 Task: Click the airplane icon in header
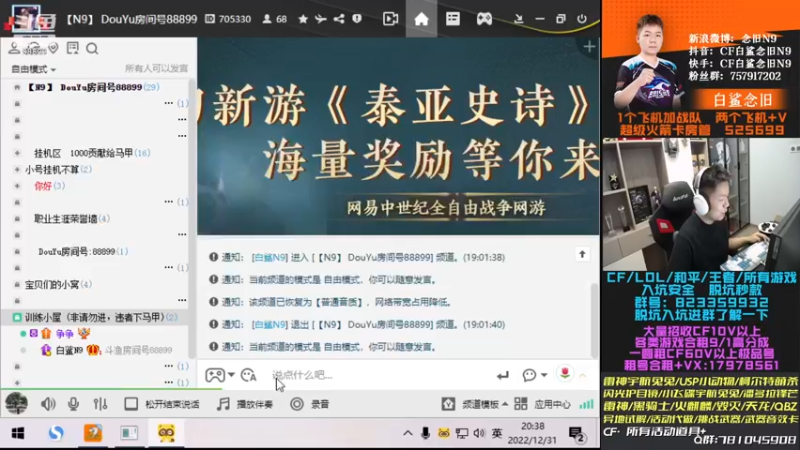pyautogui.click(x=320, y=19)
